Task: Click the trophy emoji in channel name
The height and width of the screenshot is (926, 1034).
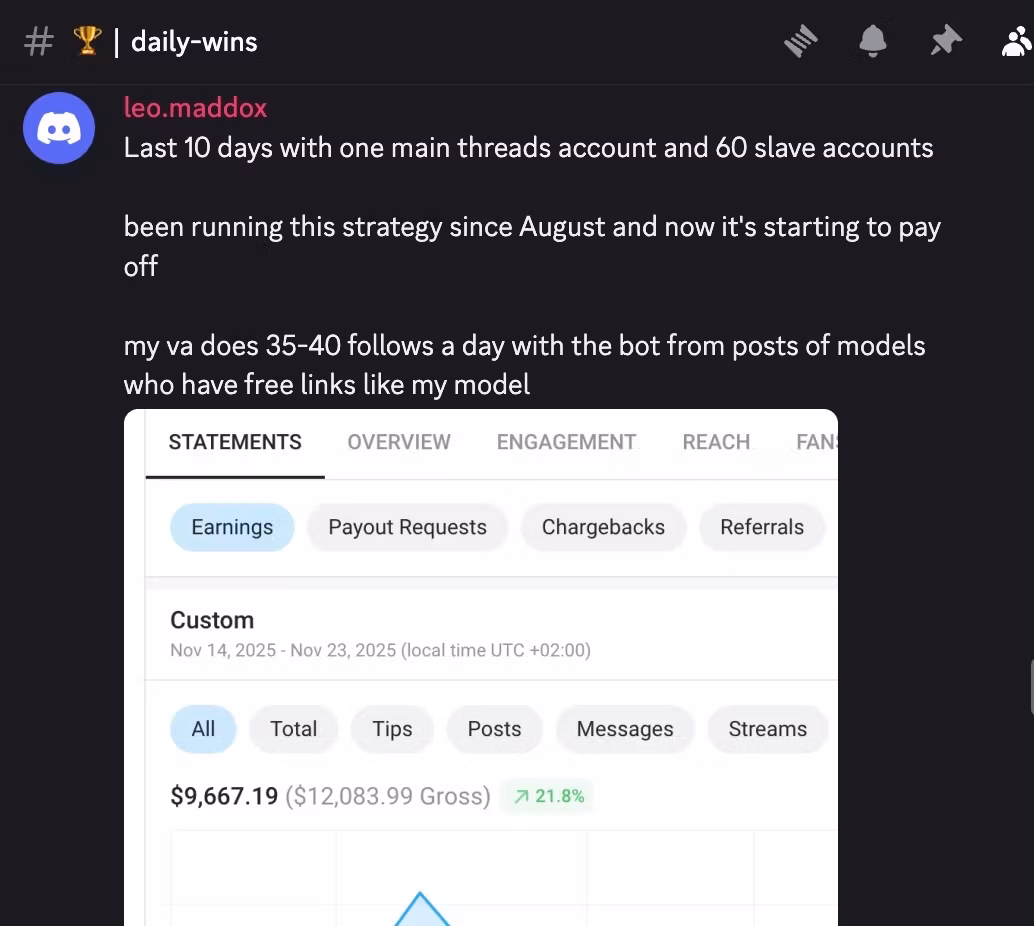Action: [88, 42]
